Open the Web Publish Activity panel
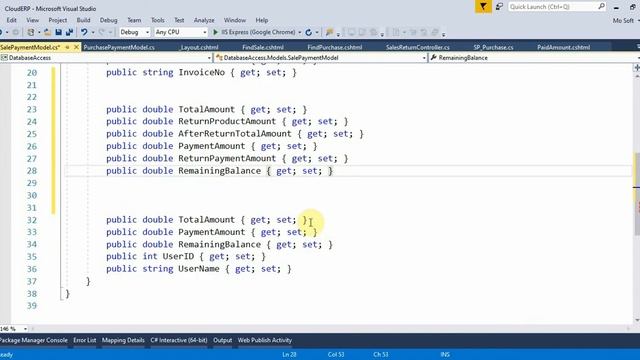640x360 pixels. point(265,340)
